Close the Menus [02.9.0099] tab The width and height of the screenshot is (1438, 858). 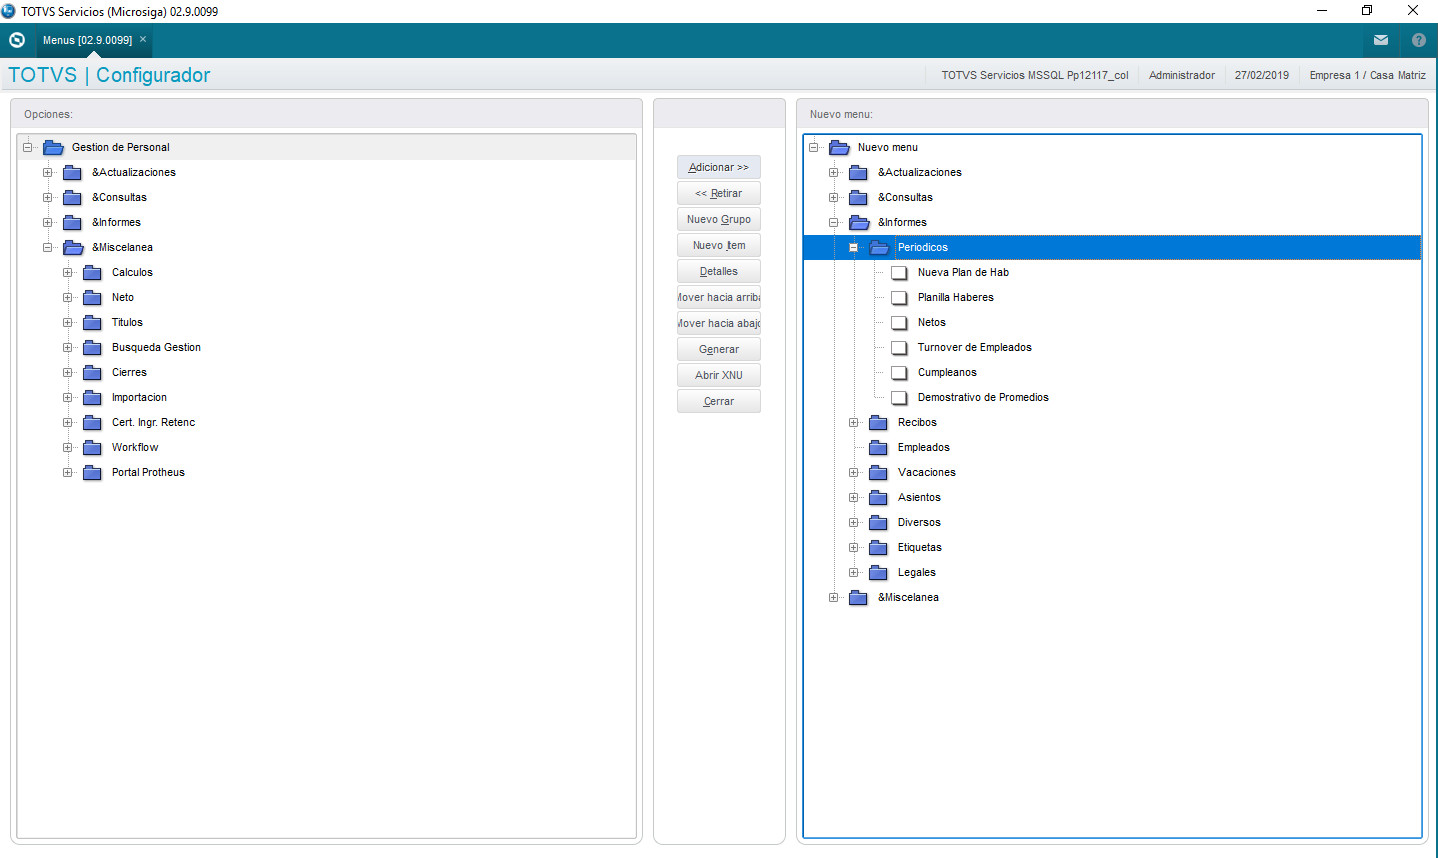click(143, 39)
